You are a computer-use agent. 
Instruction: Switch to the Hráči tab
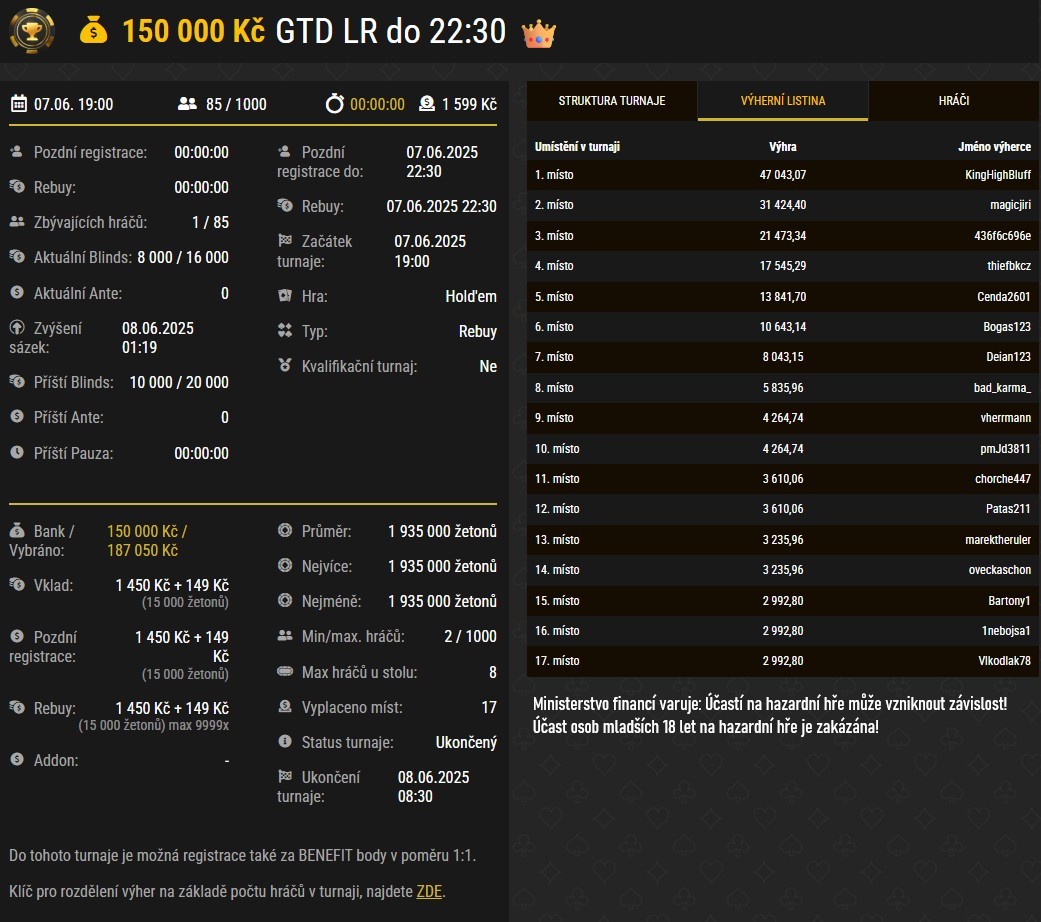[953, 101]
